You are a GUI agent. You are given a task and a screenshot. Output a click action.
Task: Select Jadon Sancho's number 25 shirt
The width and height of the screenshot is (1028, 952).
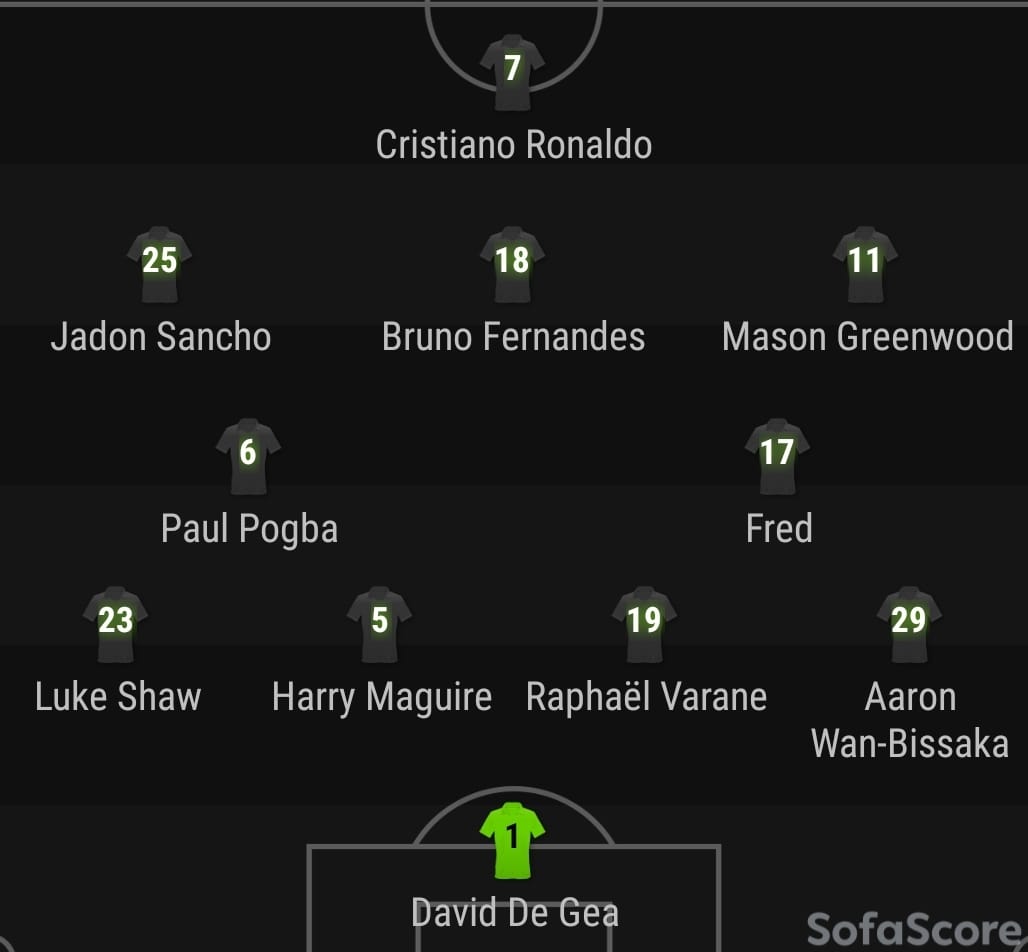pyautogui.click(x=159, y=265)
